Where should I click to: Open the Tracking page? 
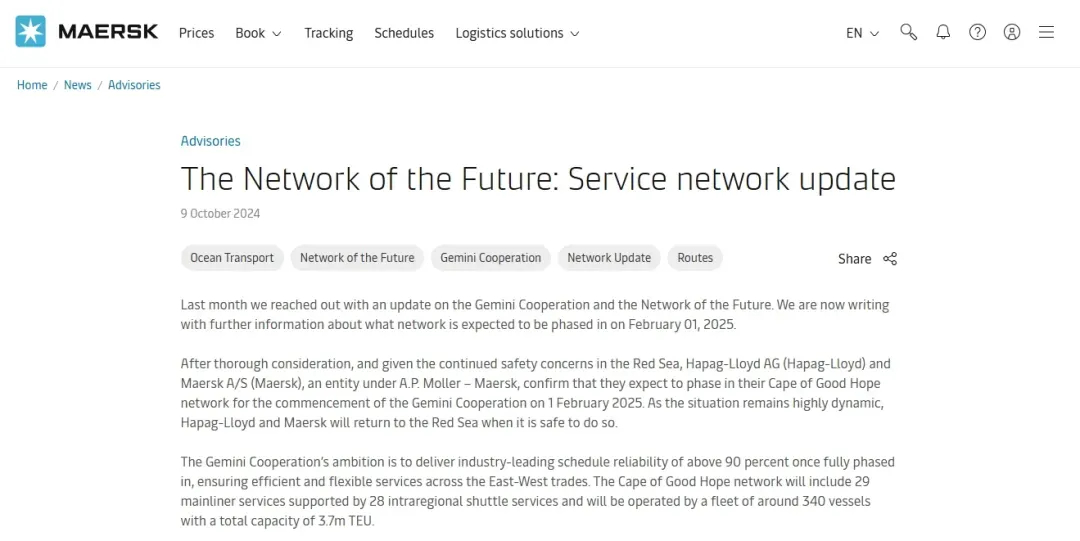pos(328,33)
